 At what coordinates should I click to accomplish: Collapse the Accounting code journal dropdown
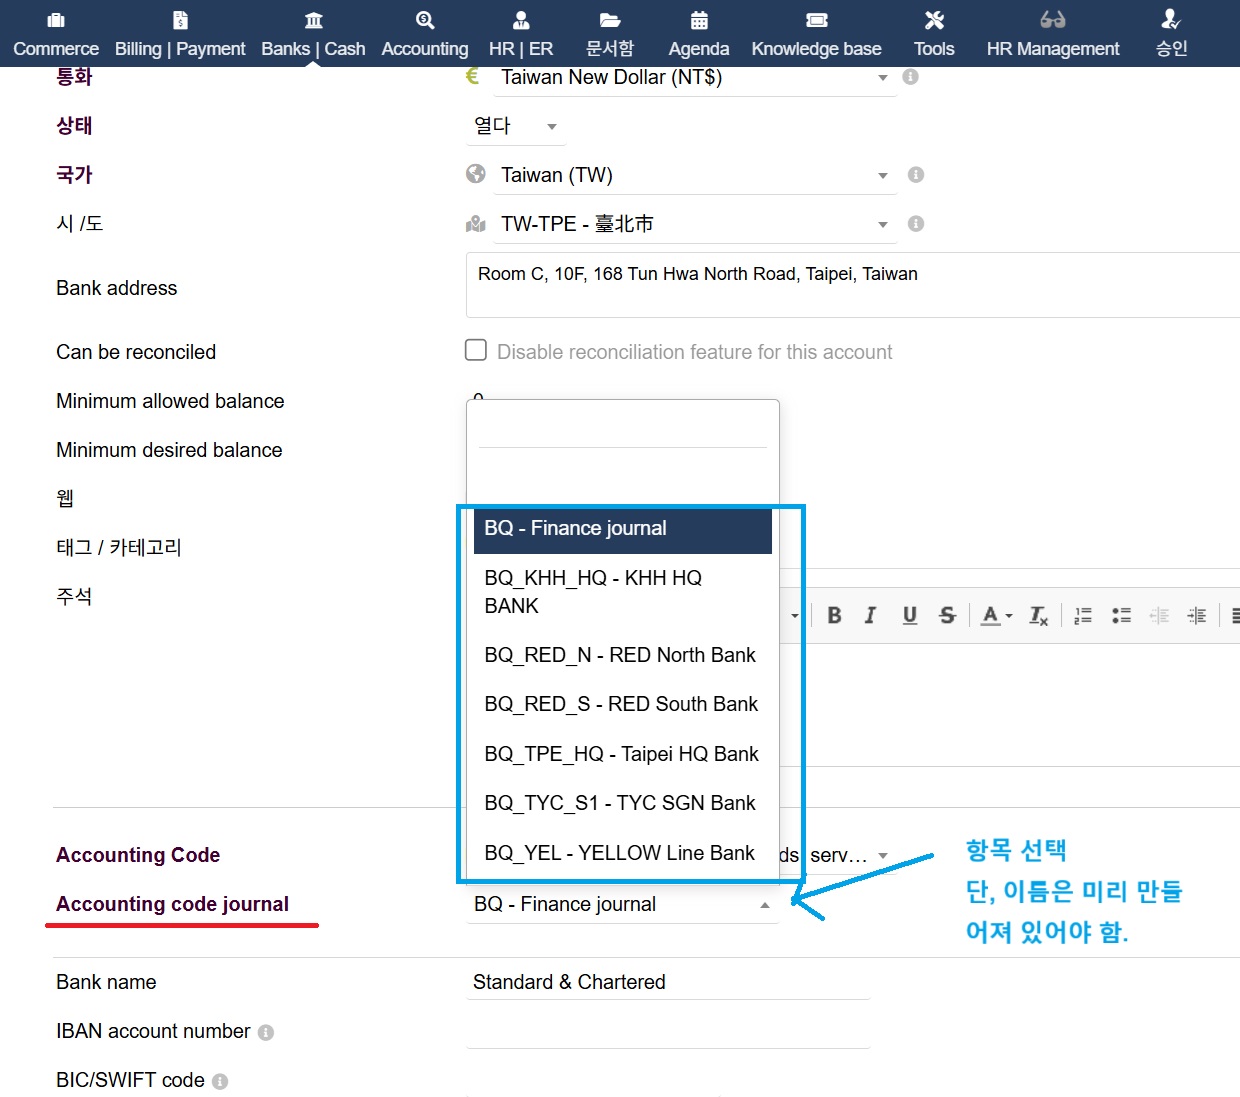pyautogui.click(x=764, y=905)
